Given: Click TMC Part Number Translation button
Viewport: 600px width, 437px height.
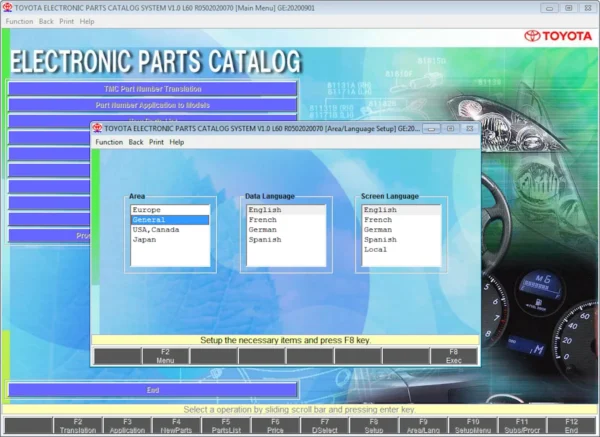Looking at the screenshot, I should (153, 88).
